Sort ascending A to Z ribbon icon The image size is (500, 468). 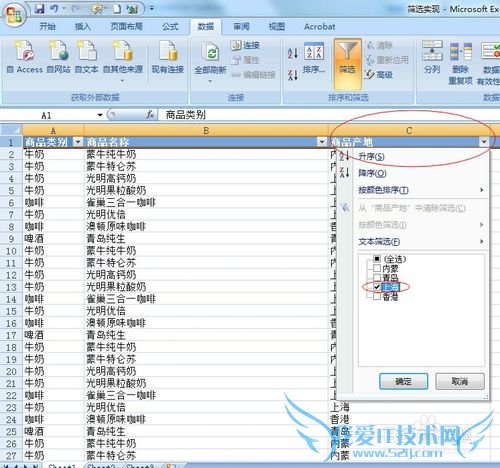[292, 52]
